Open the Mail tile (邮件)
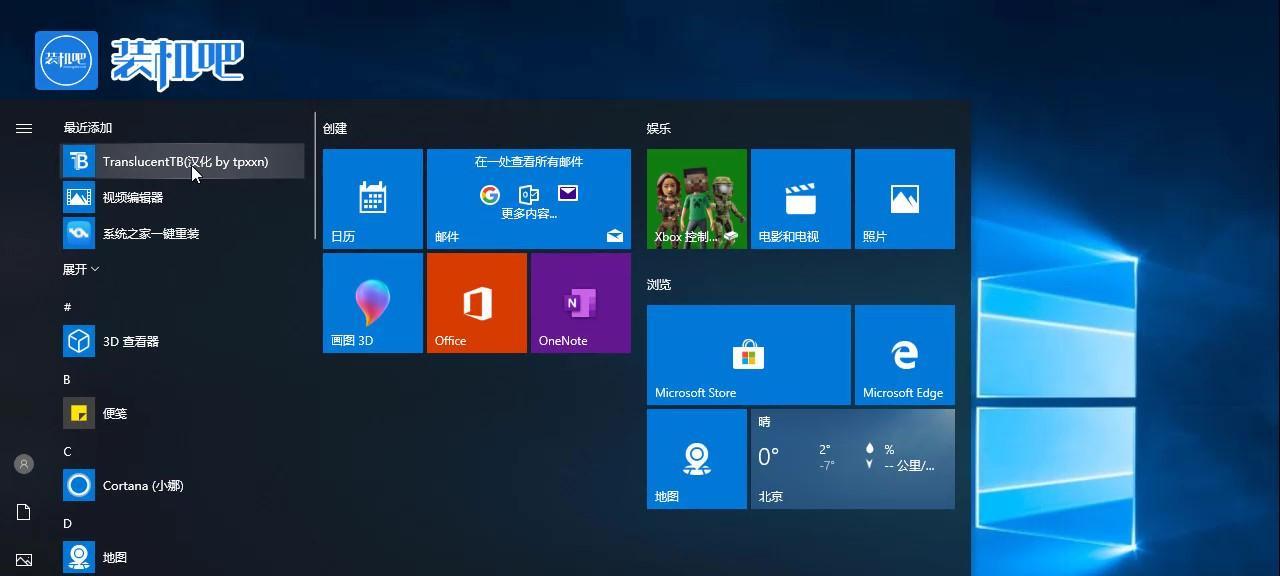1280x576 pixels. (x=529, y=199)
